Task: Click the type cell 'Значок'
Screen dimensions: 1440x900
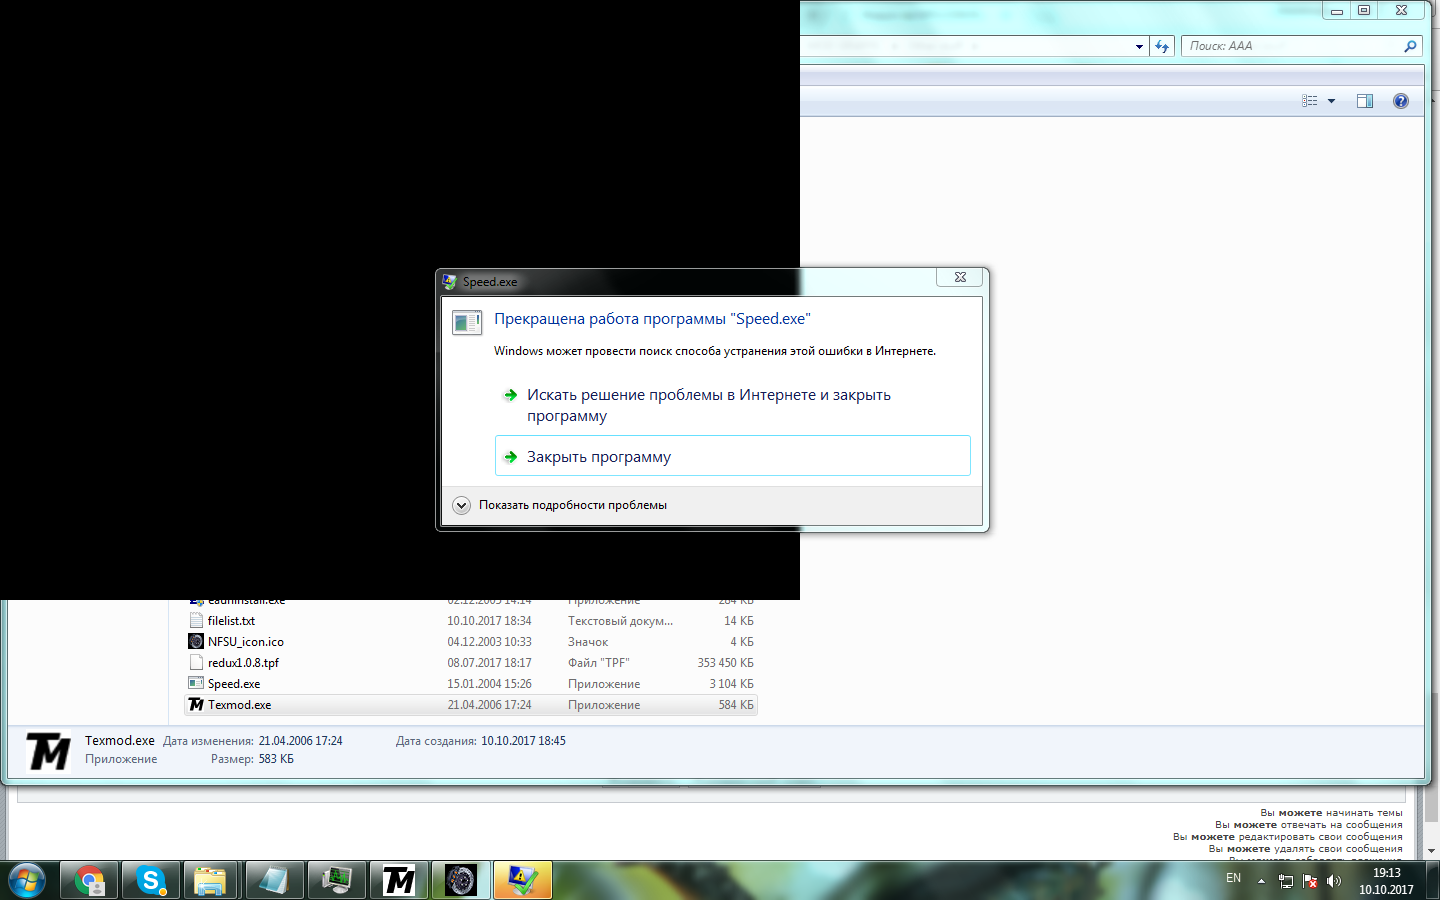Action: tap(588, 642)
